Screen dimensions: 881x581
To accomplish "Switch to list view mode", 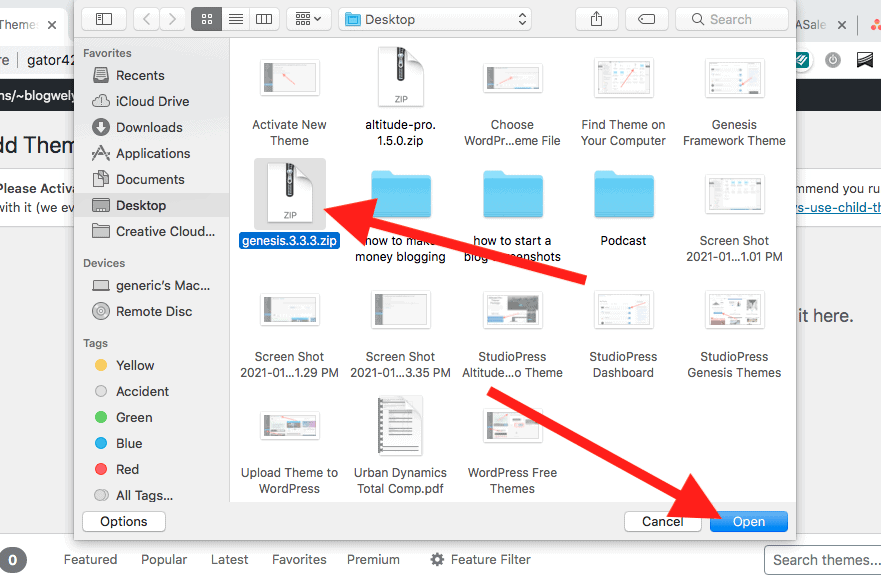I will point(235,19).
